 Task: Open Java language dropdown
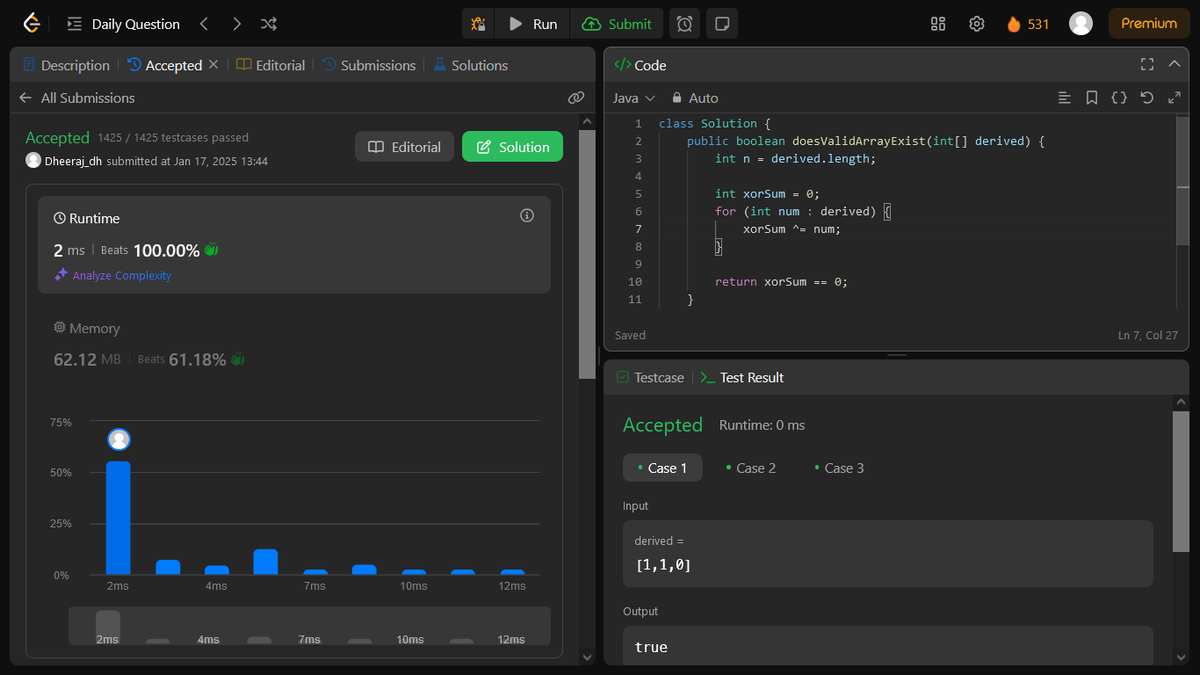tap(634, 98)
